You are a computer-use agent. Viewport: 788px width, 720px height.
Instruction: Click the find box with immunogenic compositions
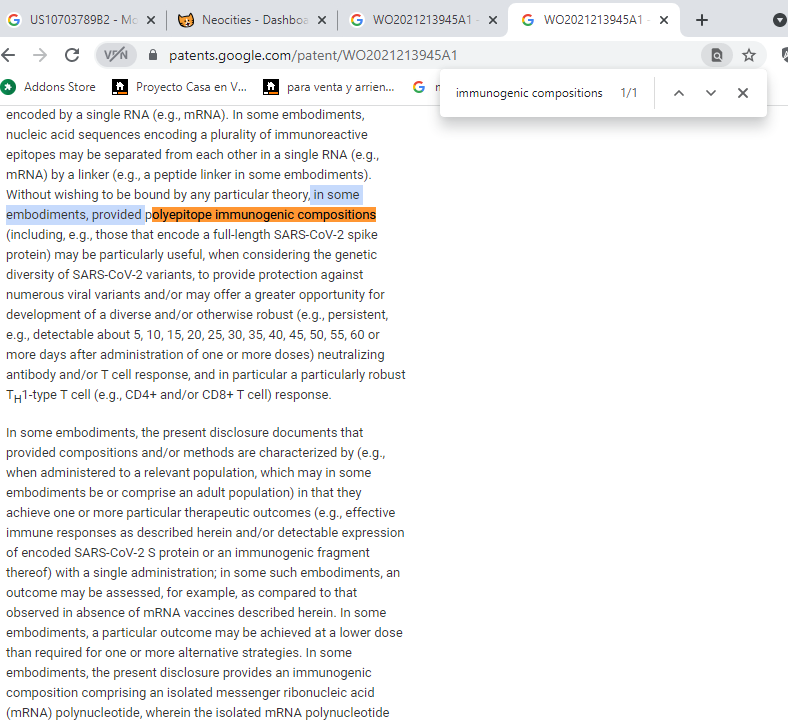528,93
